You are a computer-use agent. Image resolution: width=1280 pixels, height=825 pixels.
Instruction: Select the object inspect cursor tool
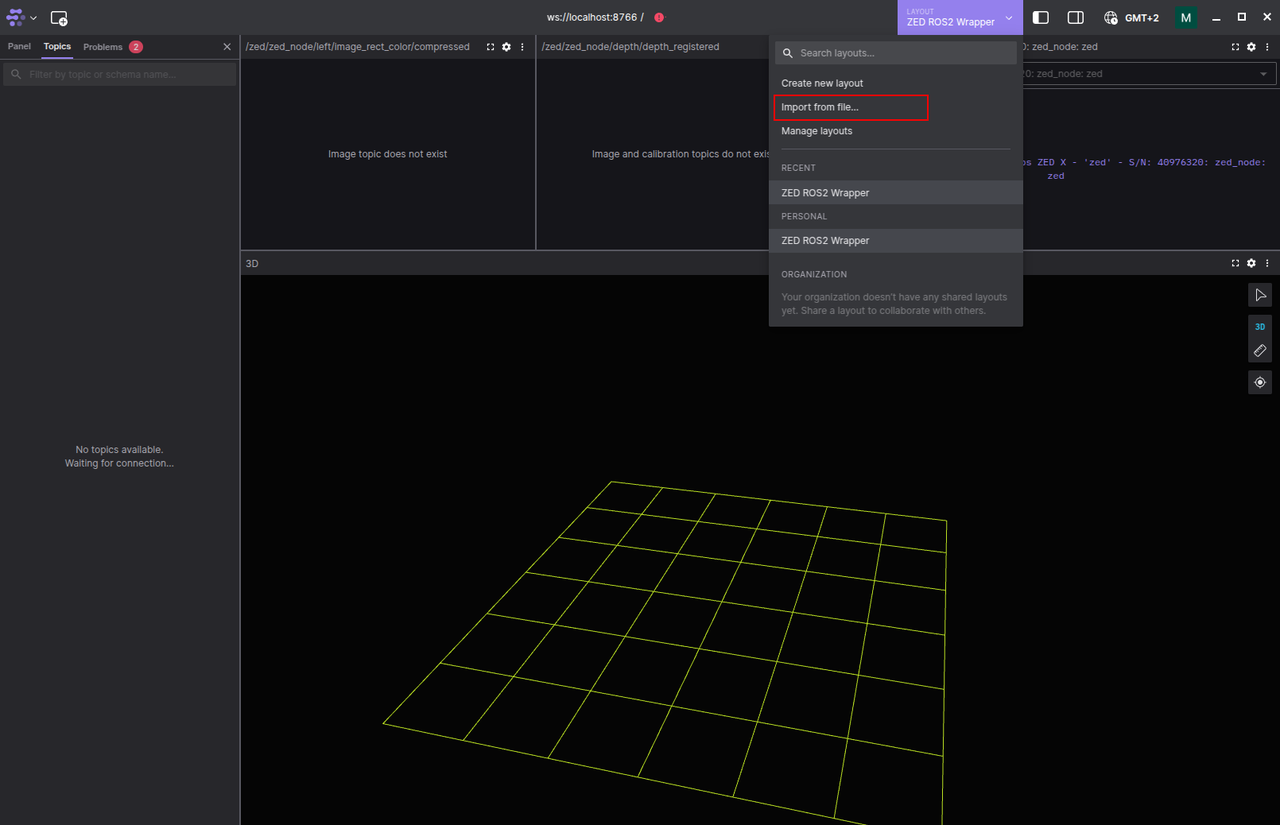pyautogui.click(x=1260, y=295)
